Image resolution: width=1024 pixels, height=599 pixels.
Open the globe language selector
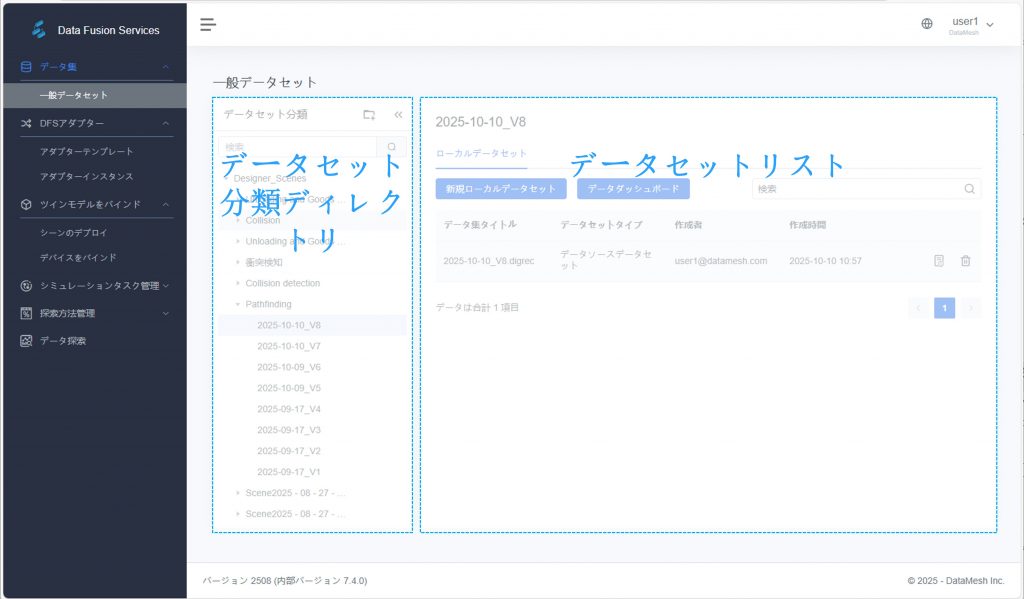(x=927, y=24)
